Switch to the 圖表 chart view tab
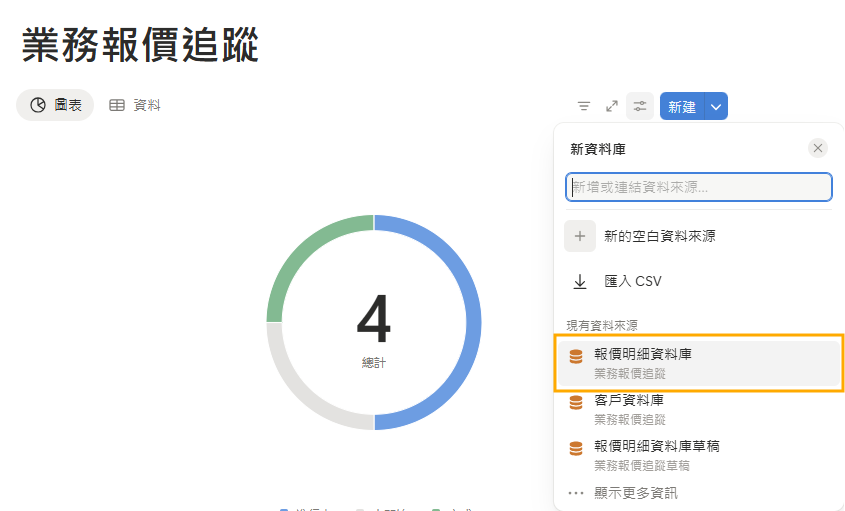The image size is (845, 511). point(55,105)
